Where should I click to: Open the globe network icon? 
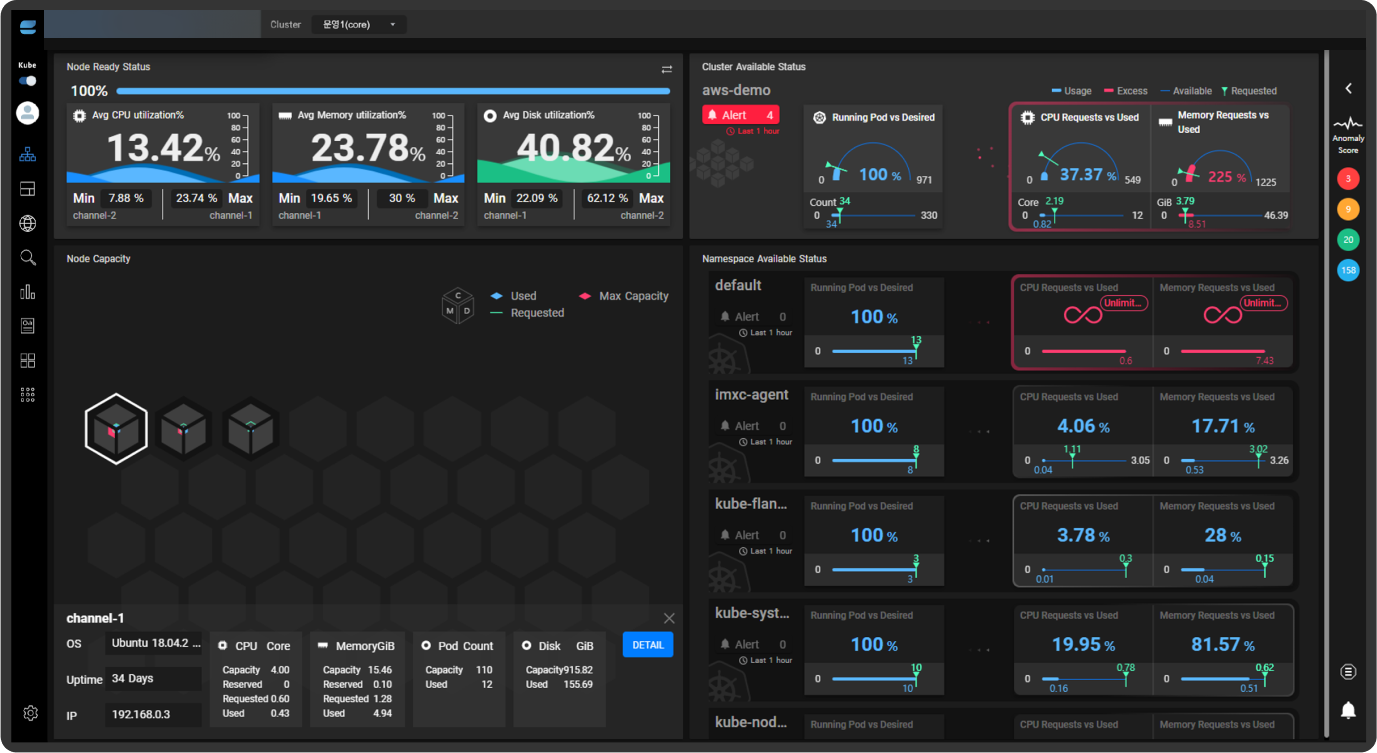[x=27, y=223]
